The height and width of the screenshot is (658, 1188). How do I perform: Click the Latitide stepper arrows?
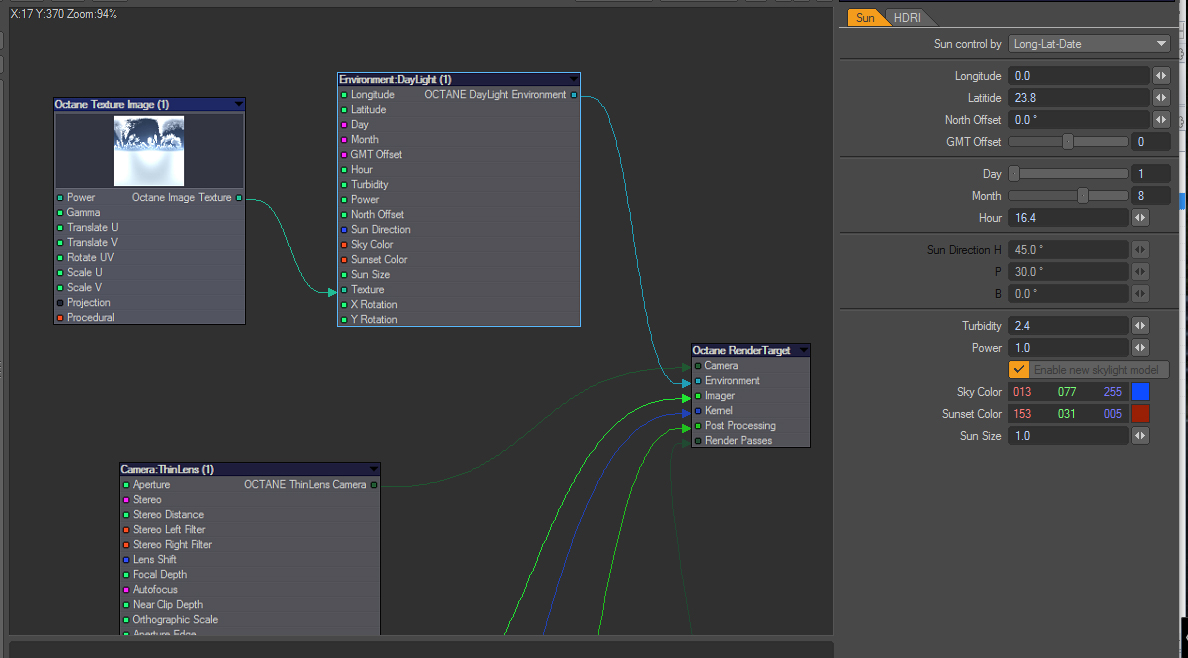click(1161, 98)
